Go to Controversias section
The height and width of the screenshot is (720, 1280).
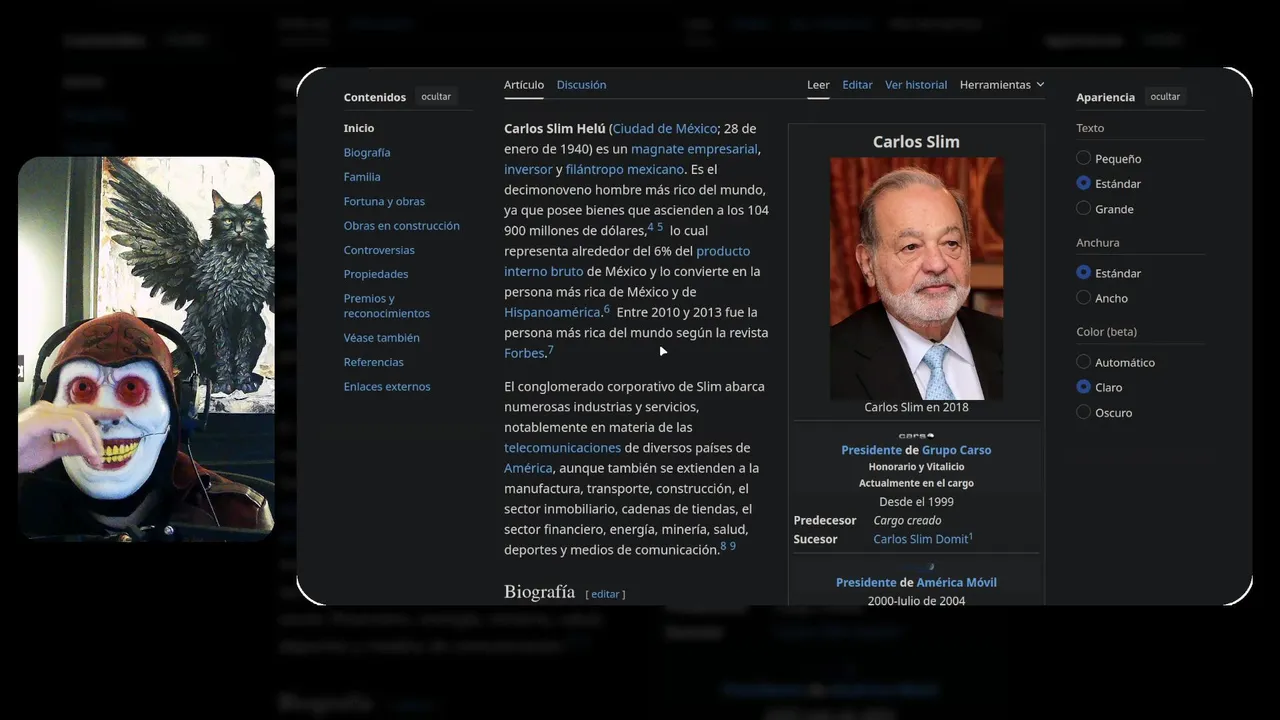379,250
